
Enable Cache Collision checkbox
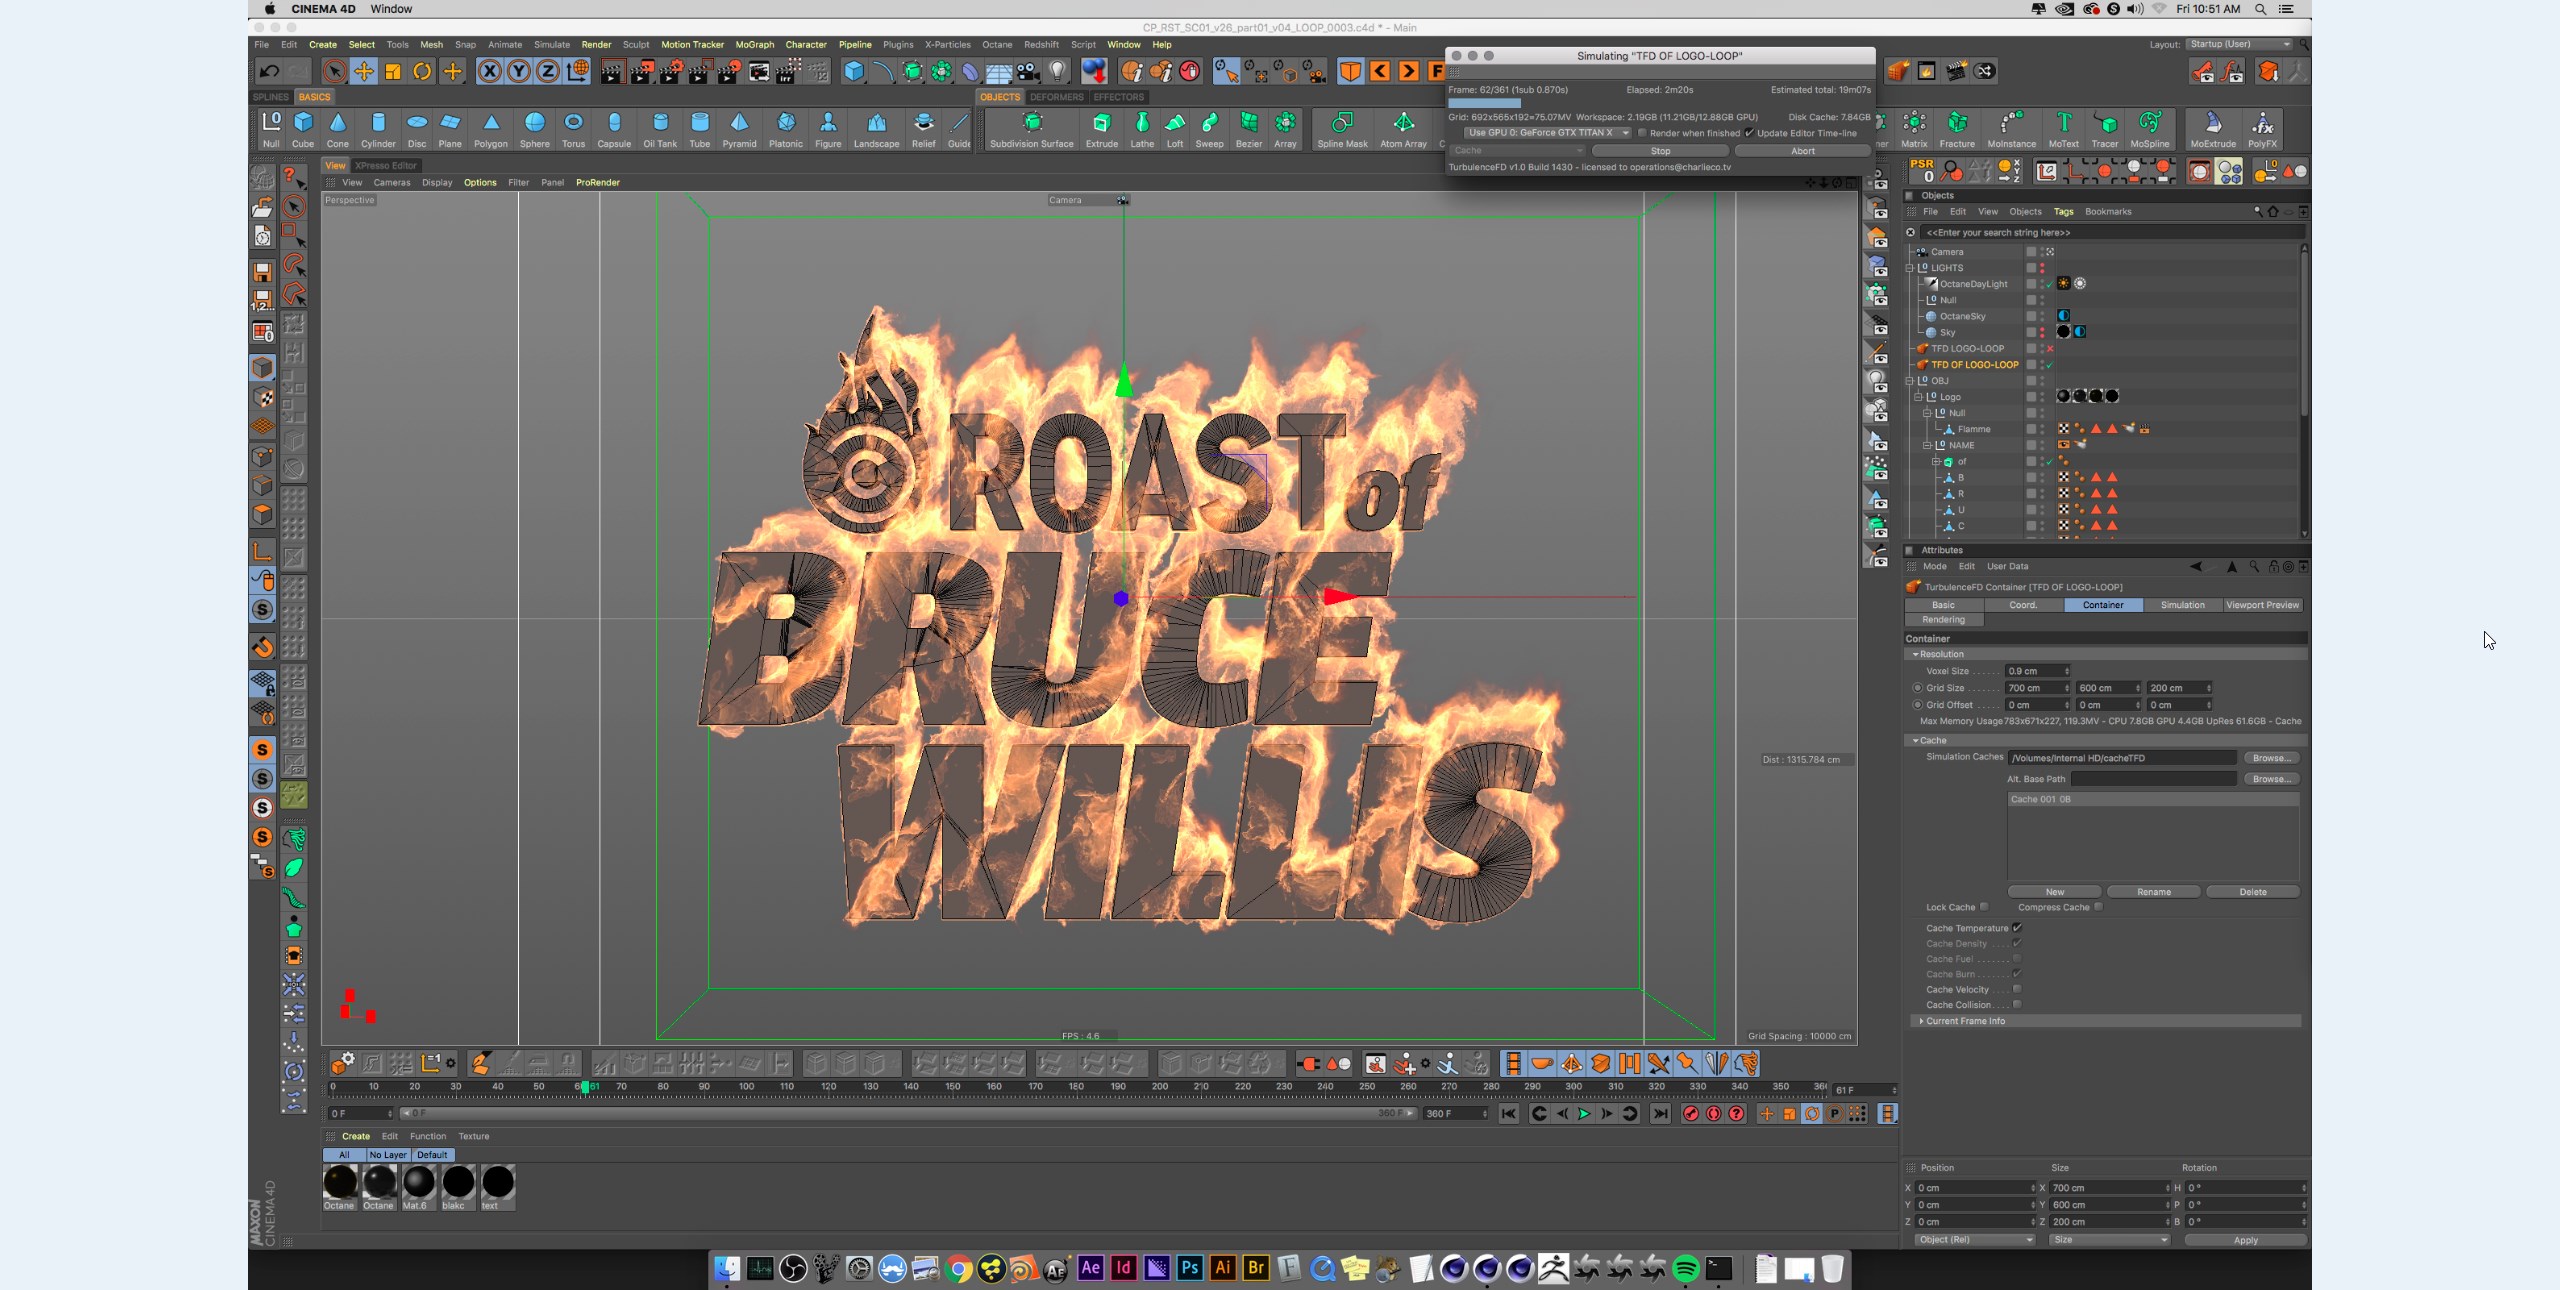(x=2017, y=1004)
